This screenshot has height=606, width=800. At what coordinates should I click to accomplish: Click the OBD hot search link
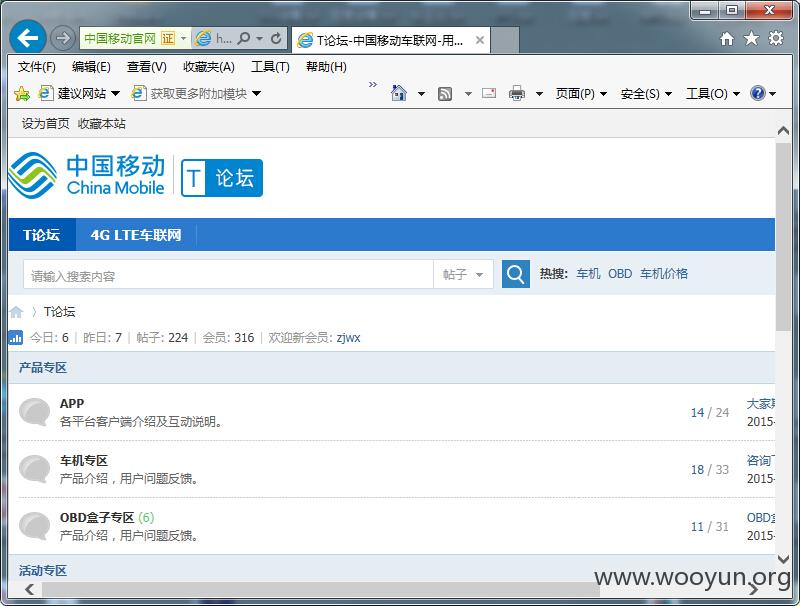click(620, 274)
